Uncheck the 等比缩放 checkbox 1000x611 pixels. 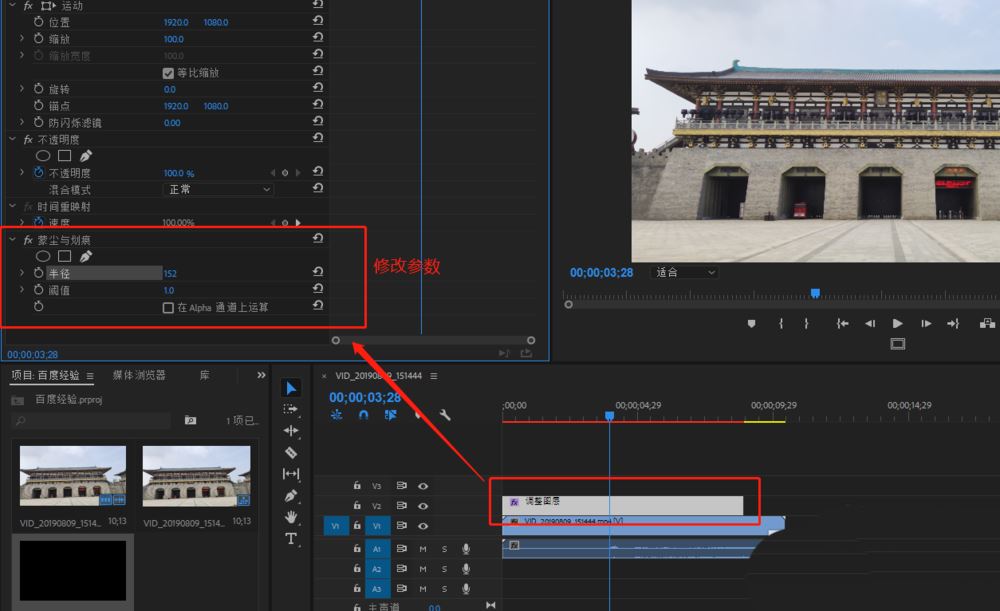coord(168,73)
